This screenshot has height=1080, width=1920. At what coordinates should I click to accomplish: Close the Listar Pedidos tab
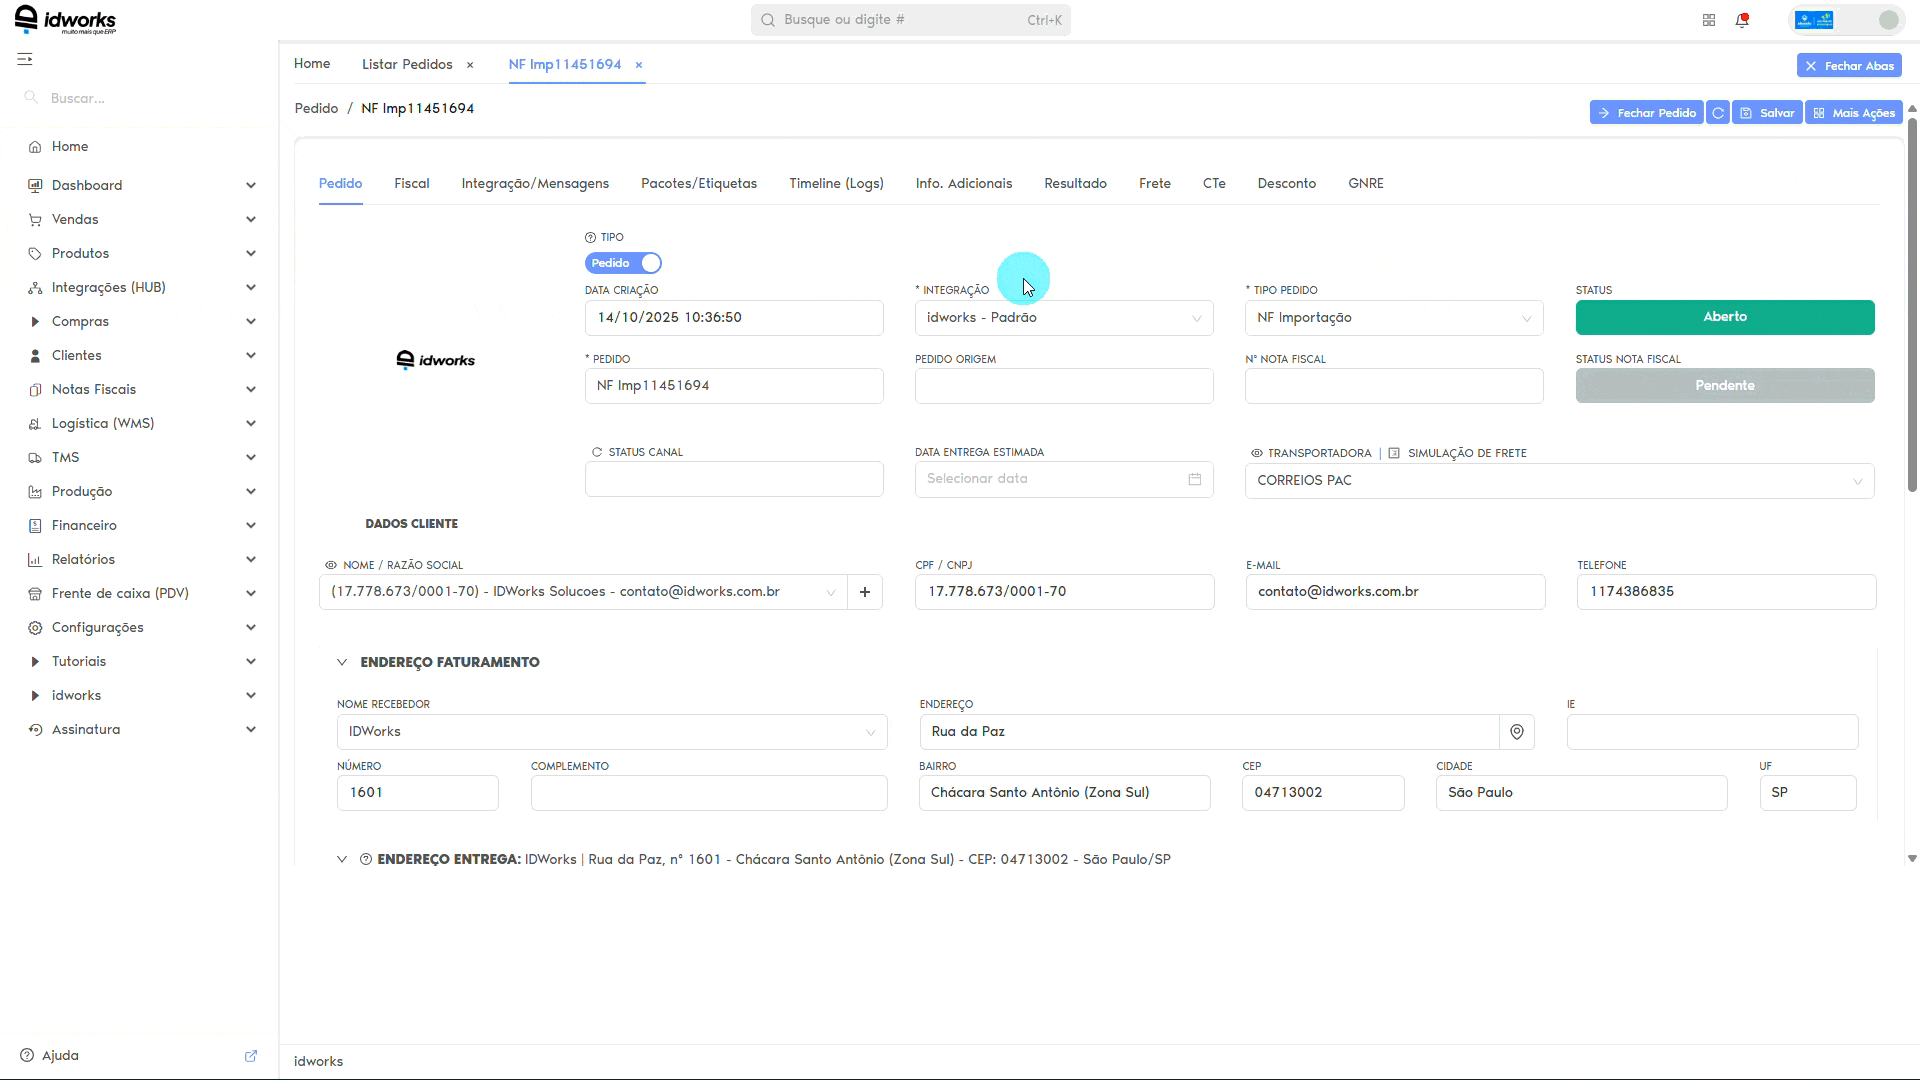tap(470, 65)
